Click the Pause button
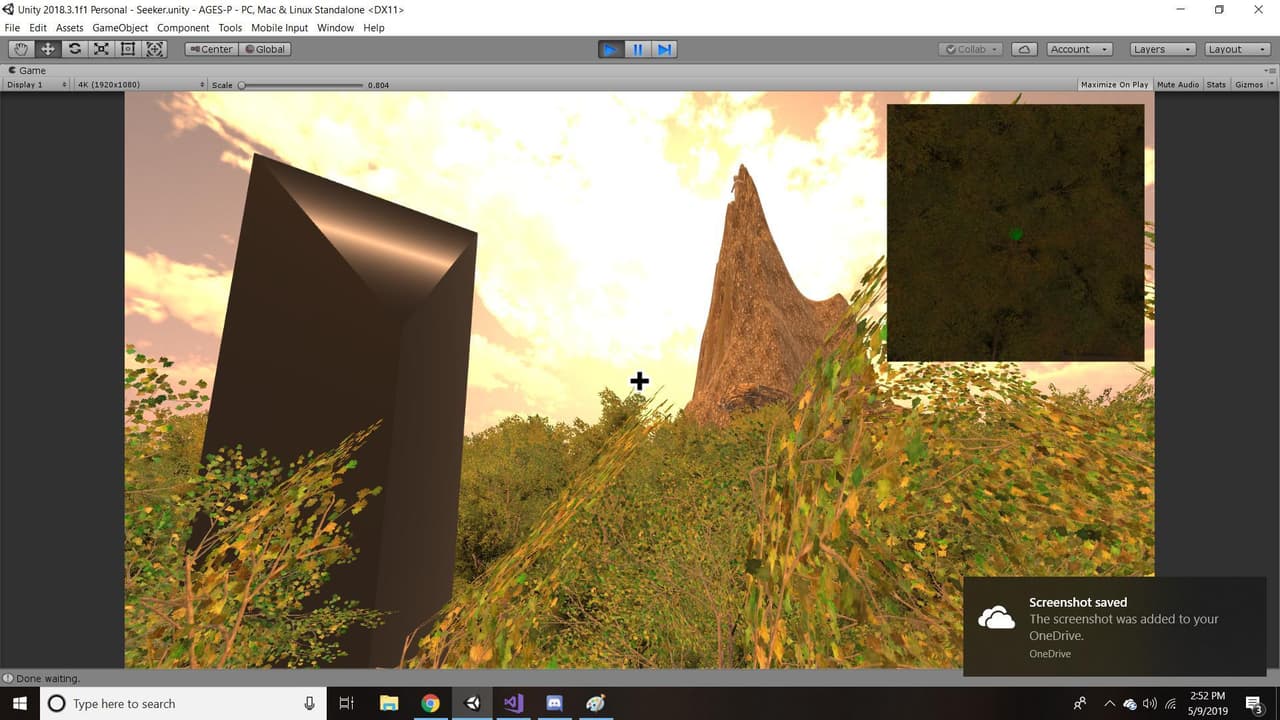Image resolution: width=1280 pixels, height=720 pixels. 637,49
